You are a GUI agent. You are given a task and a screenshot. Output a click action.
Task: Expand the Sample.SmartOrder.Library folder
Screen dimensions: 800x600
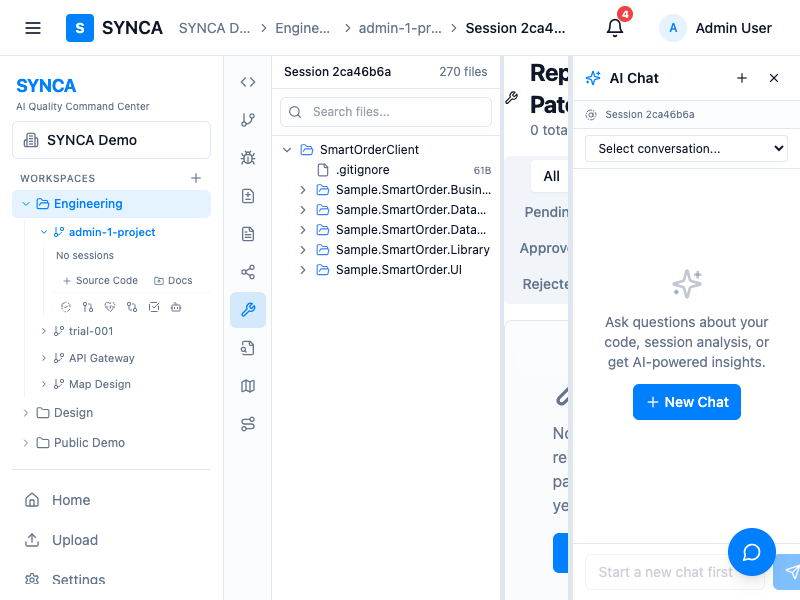303,250
